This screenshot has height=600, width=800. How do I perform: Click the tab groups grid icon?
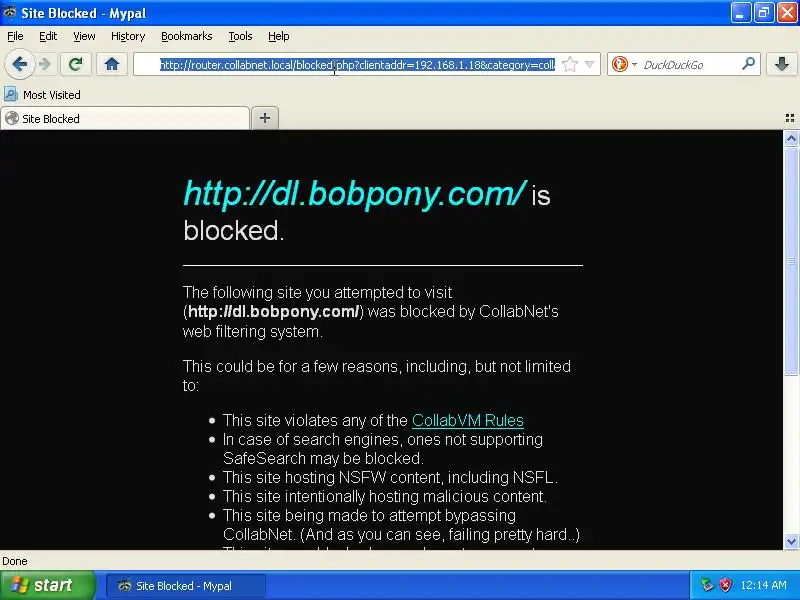click(790, 118)
